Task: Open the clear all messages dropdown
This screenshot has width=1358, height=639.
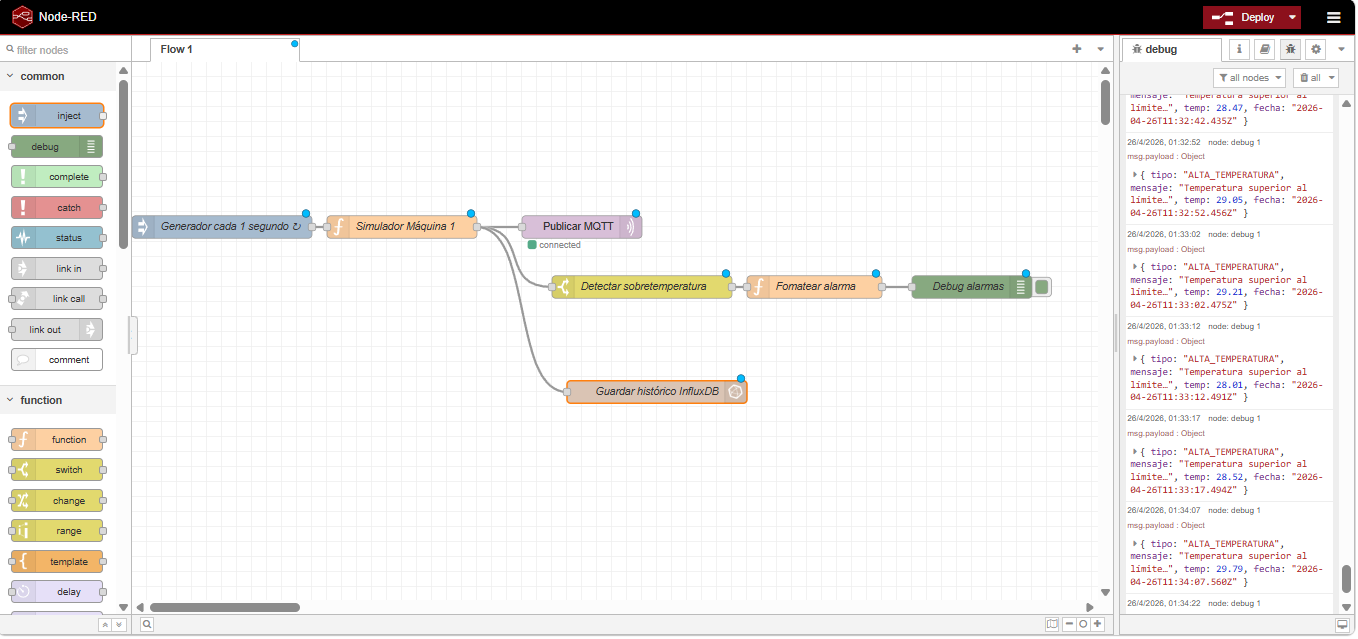Action: click(x=1315, y=78)
